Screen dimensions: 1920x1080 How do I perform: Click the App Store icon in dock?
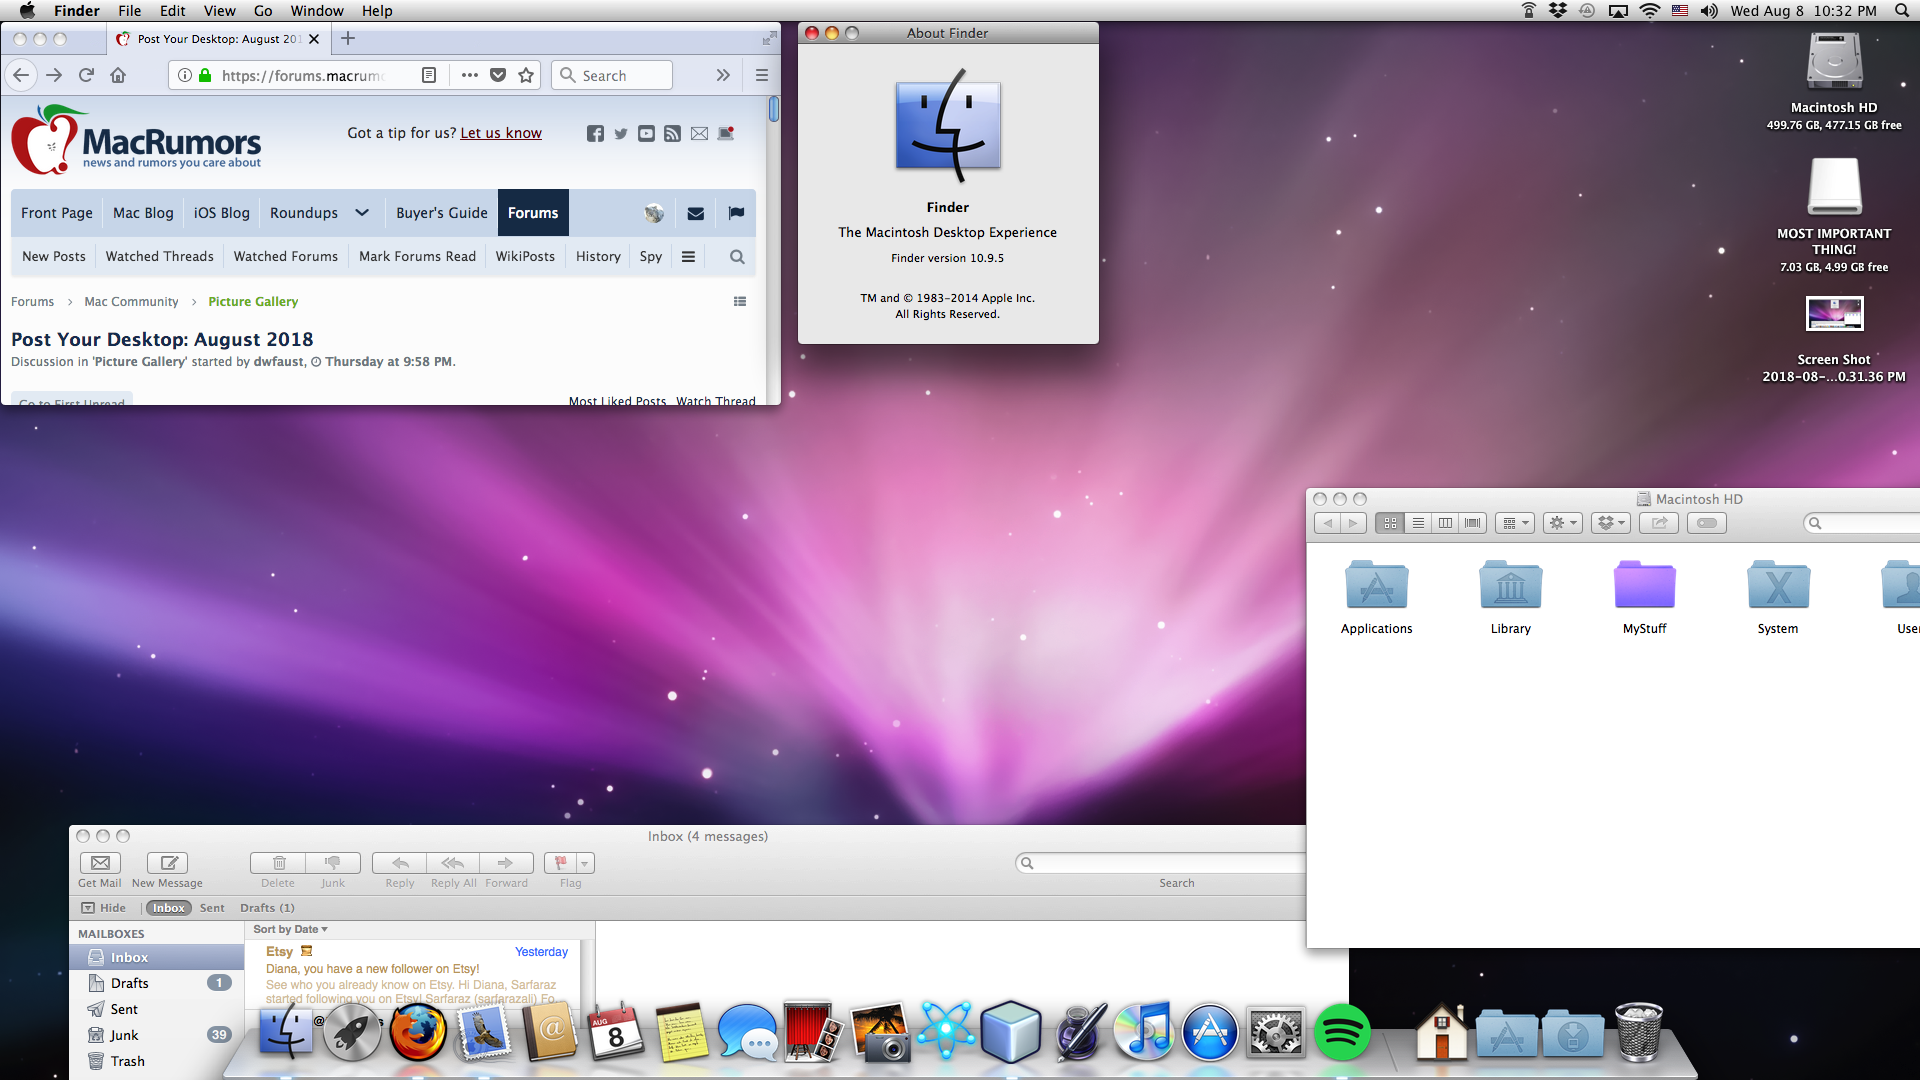tap(1209, 1031)
